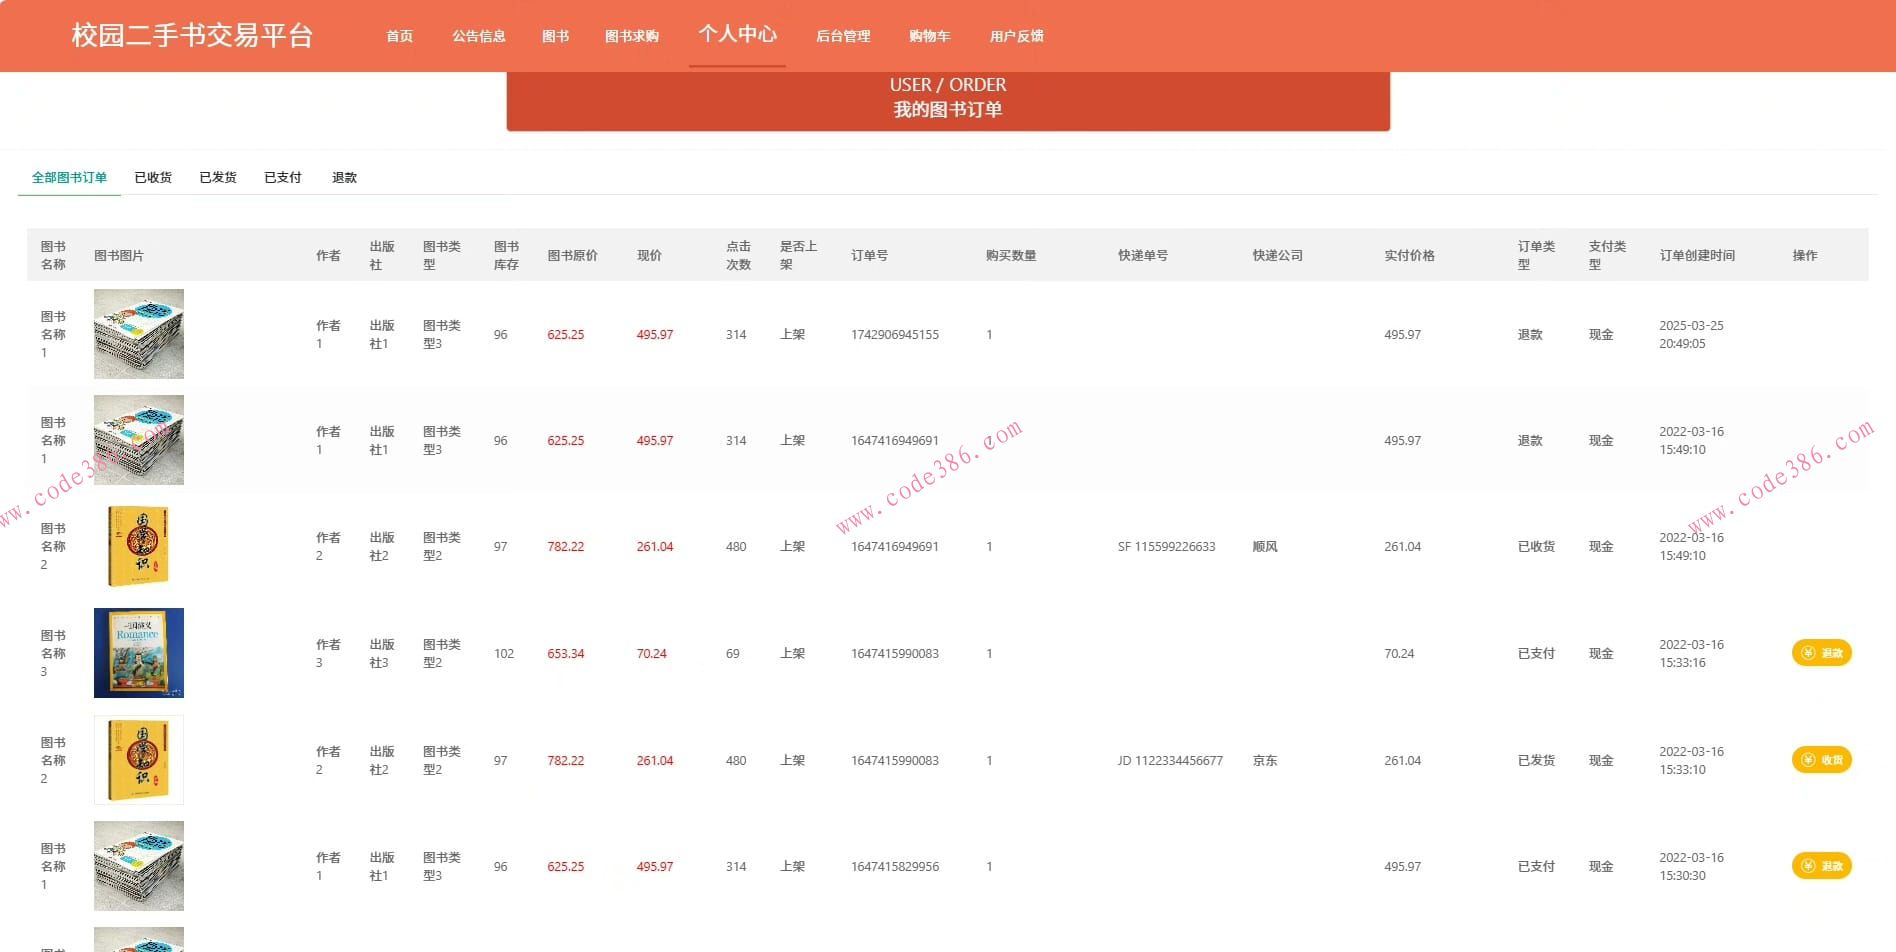Click tracking number JD 1122334456677
This screenshot has width=1896, height=952.
(x=1170, y=761)
